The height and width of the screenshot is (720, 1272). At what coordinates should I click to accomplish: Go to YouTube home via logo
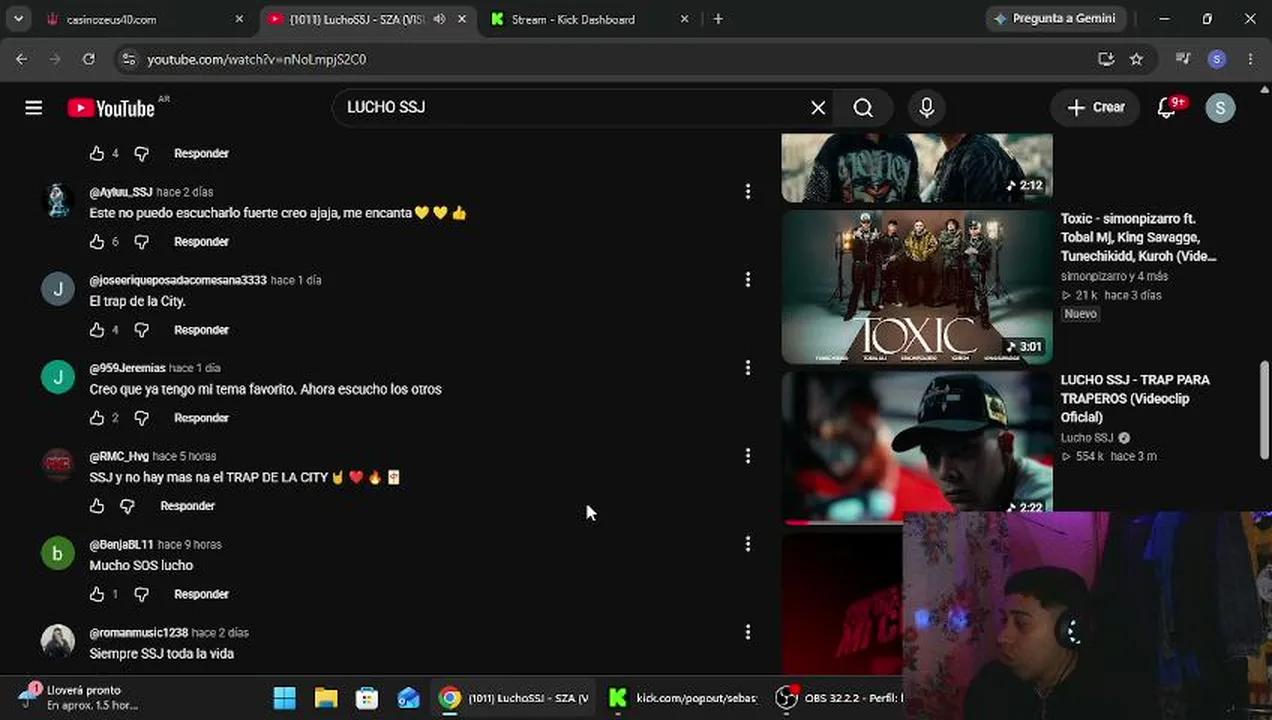111,108
